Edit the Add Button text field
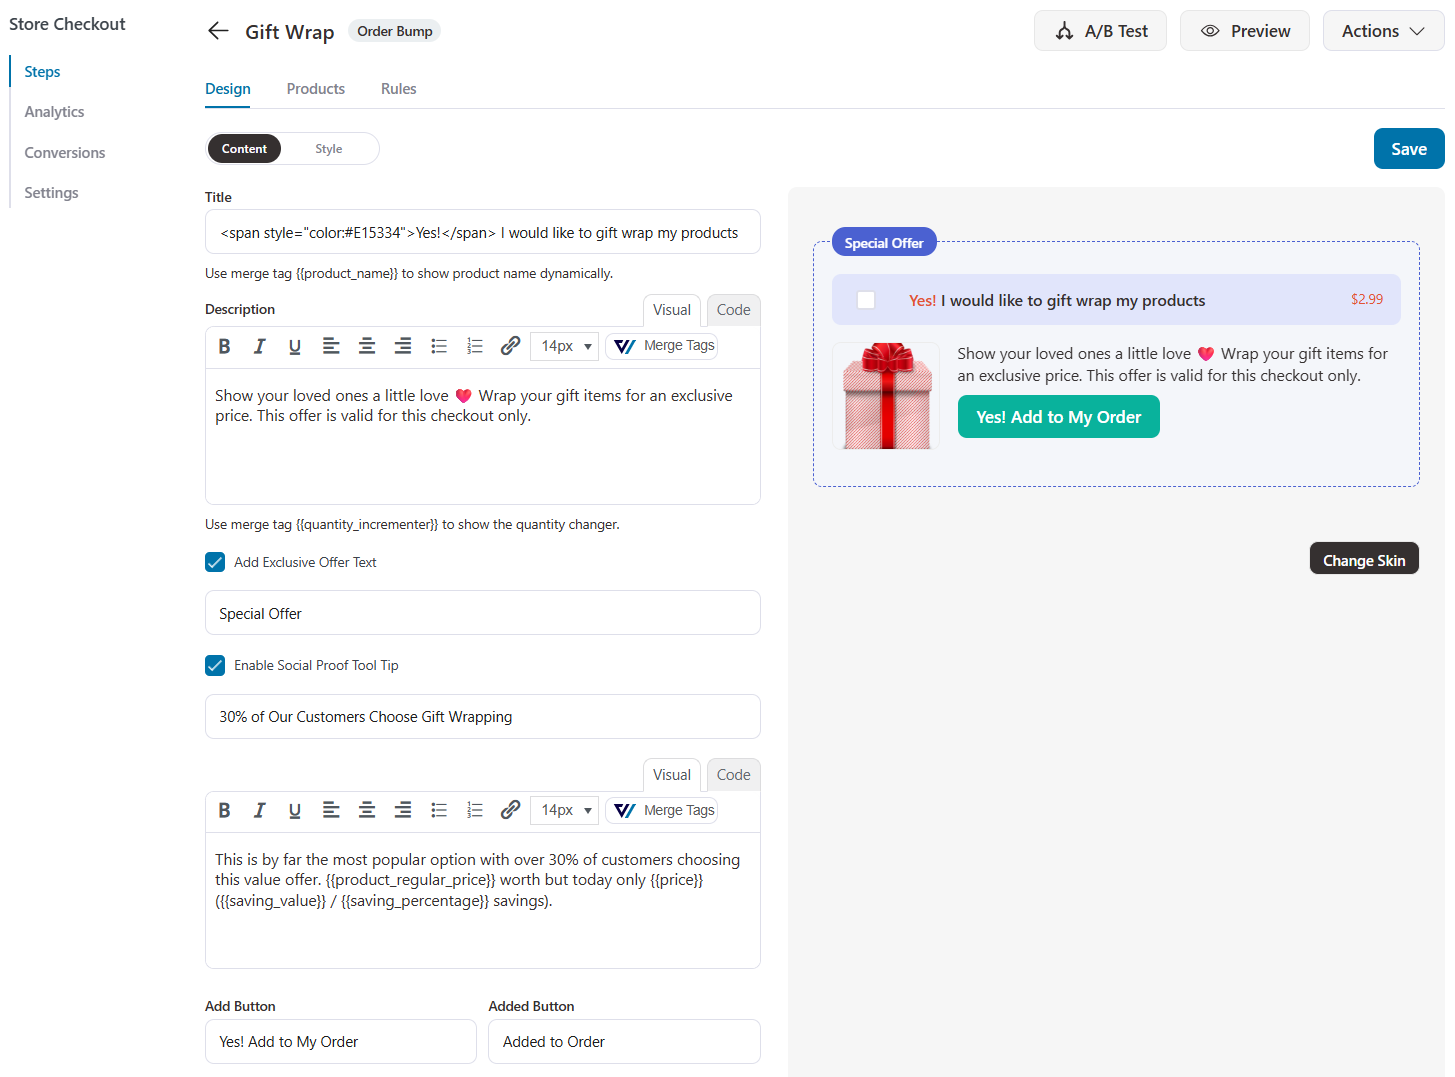Screen dimensions: 1455x1077 pyautogui.click(x=341, y=1042)
